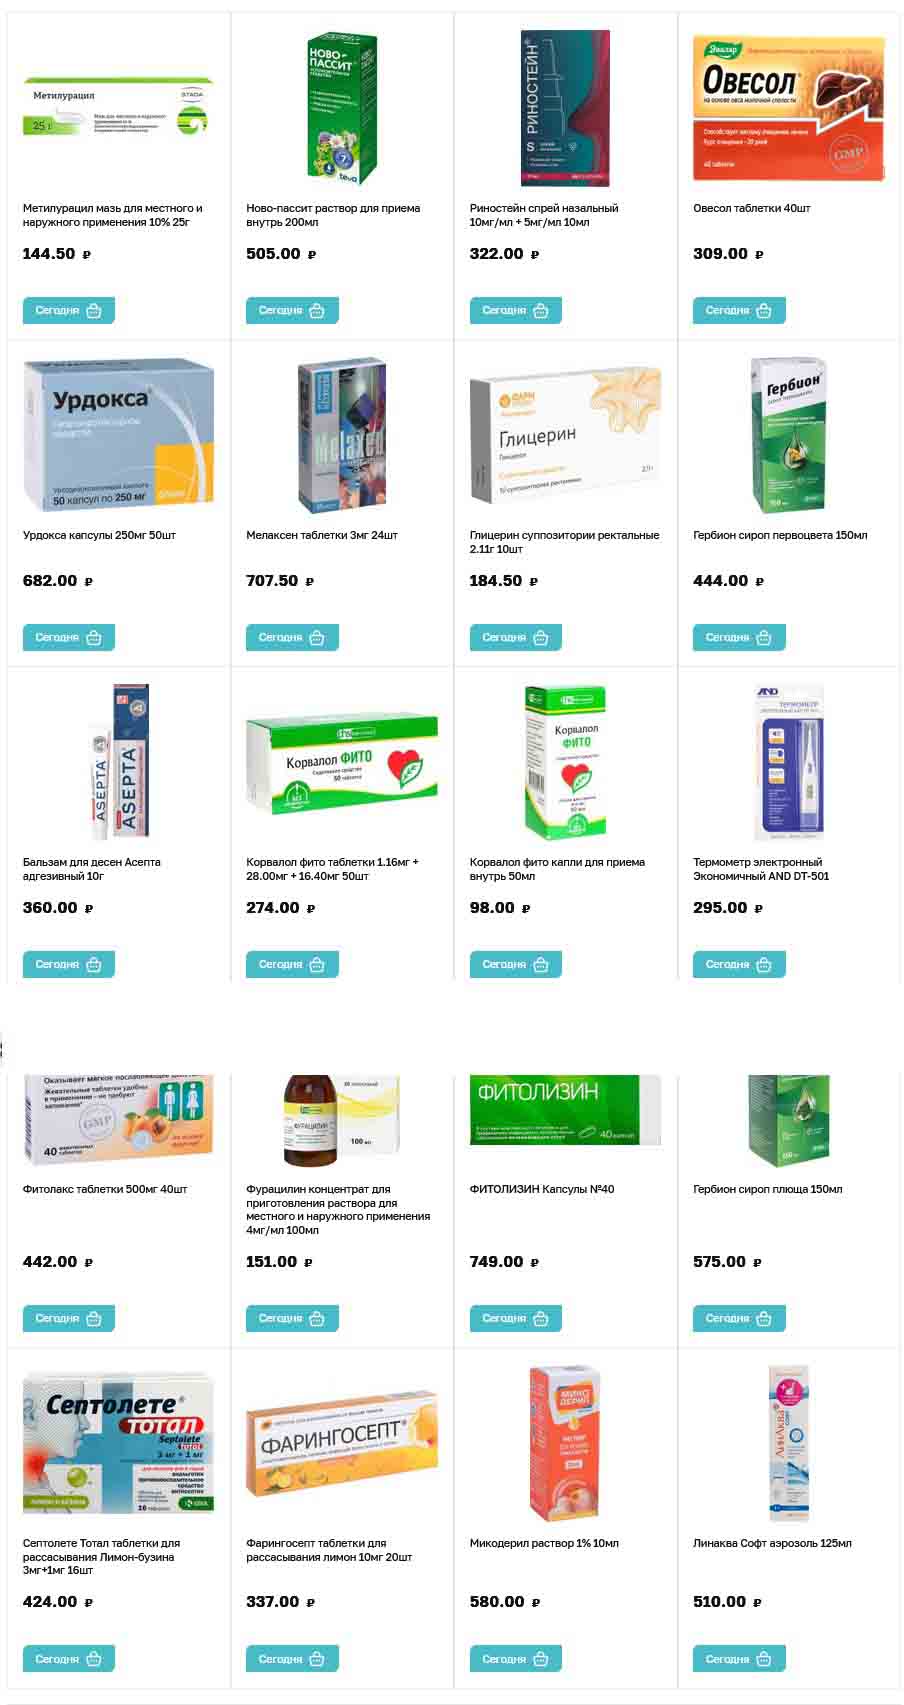
Task: Click Сегодня button for Микодерил раствор
Action: pyautogui.click(x=515, y=1659)
